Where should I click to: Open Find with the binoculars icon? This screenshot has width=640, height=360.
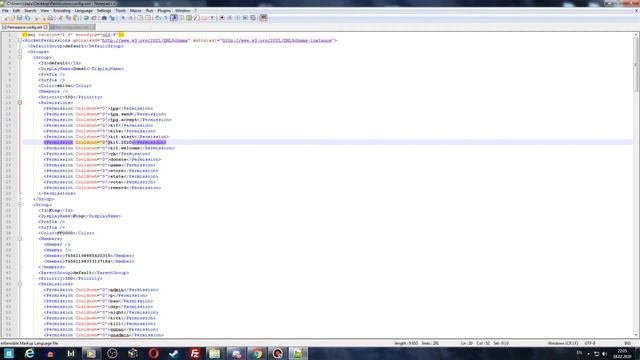(x=104, y=18)
